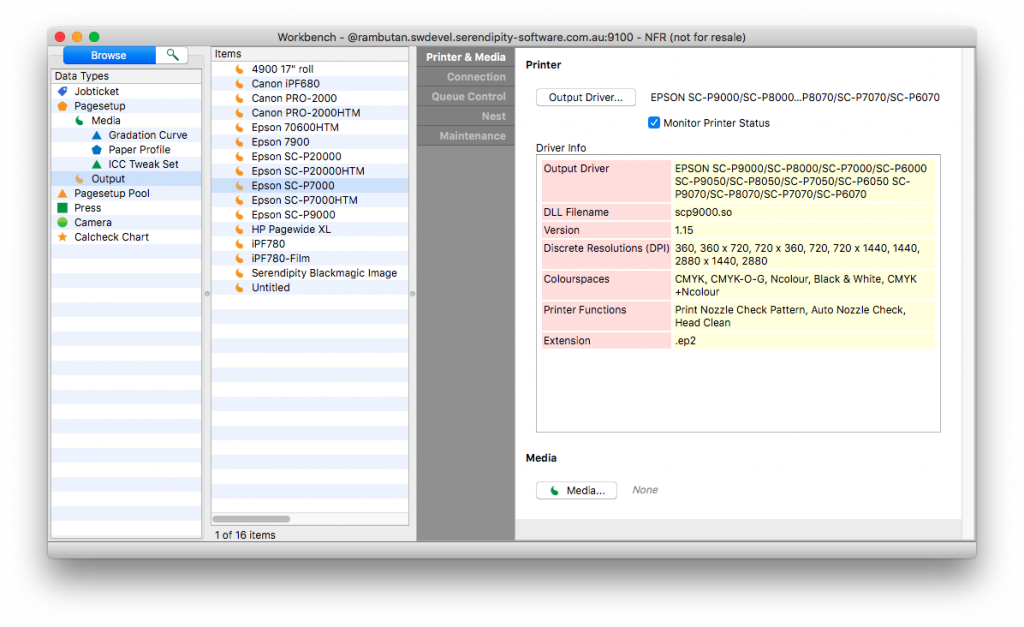1024x627 pixels.
Task: Open the search magnifier next to Browse
Action: point(171,55)
